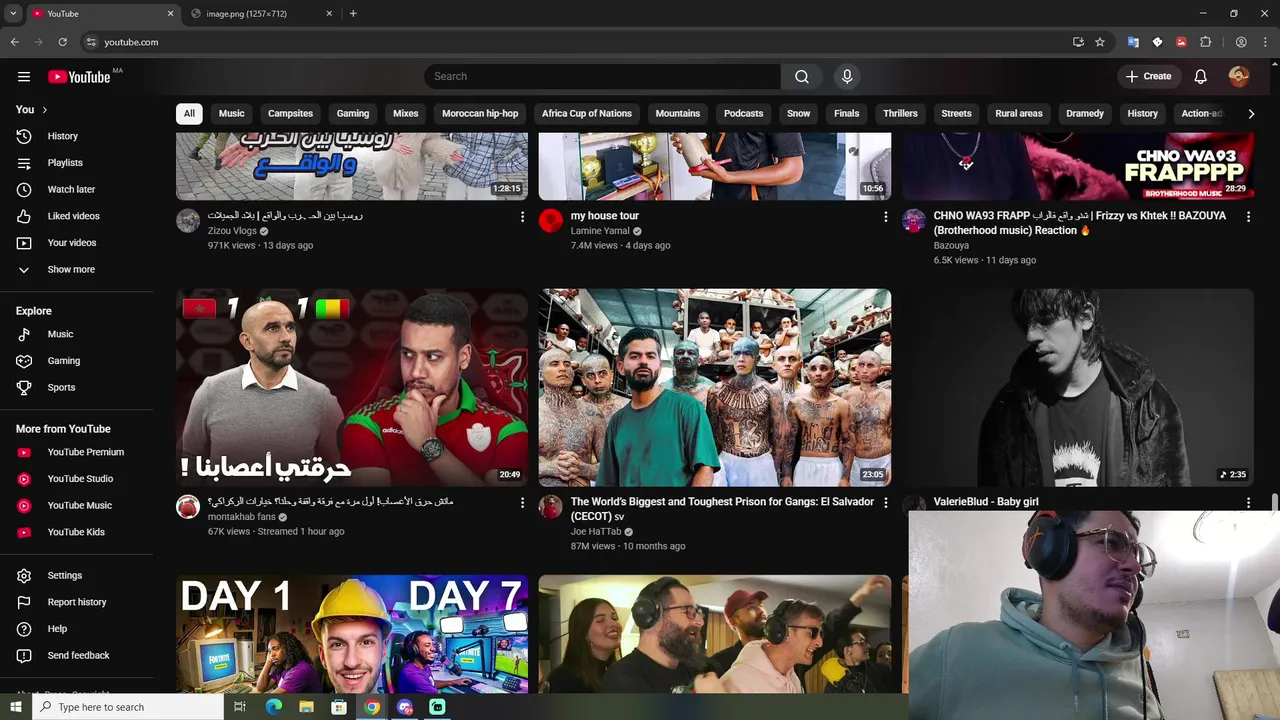The height and width of the screenshot is (720, 1280).
Task: Open Music under Explore
Action: [x=60, y=334]
